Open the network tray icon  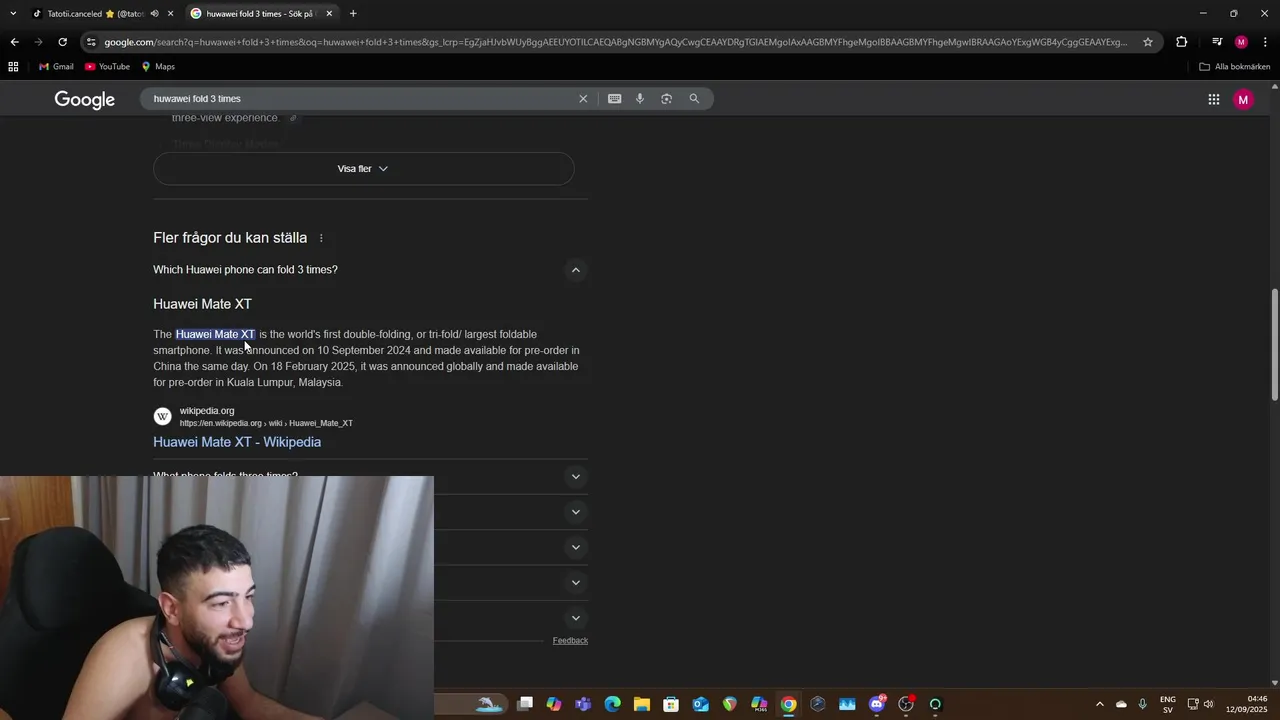(x=1193, y=704)
